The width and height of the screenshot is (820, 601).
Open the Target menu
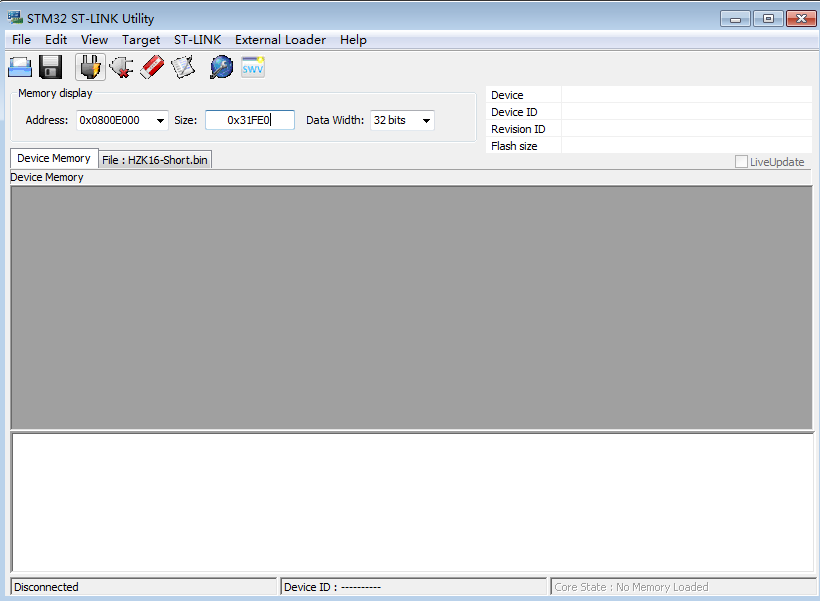(141, 40)
